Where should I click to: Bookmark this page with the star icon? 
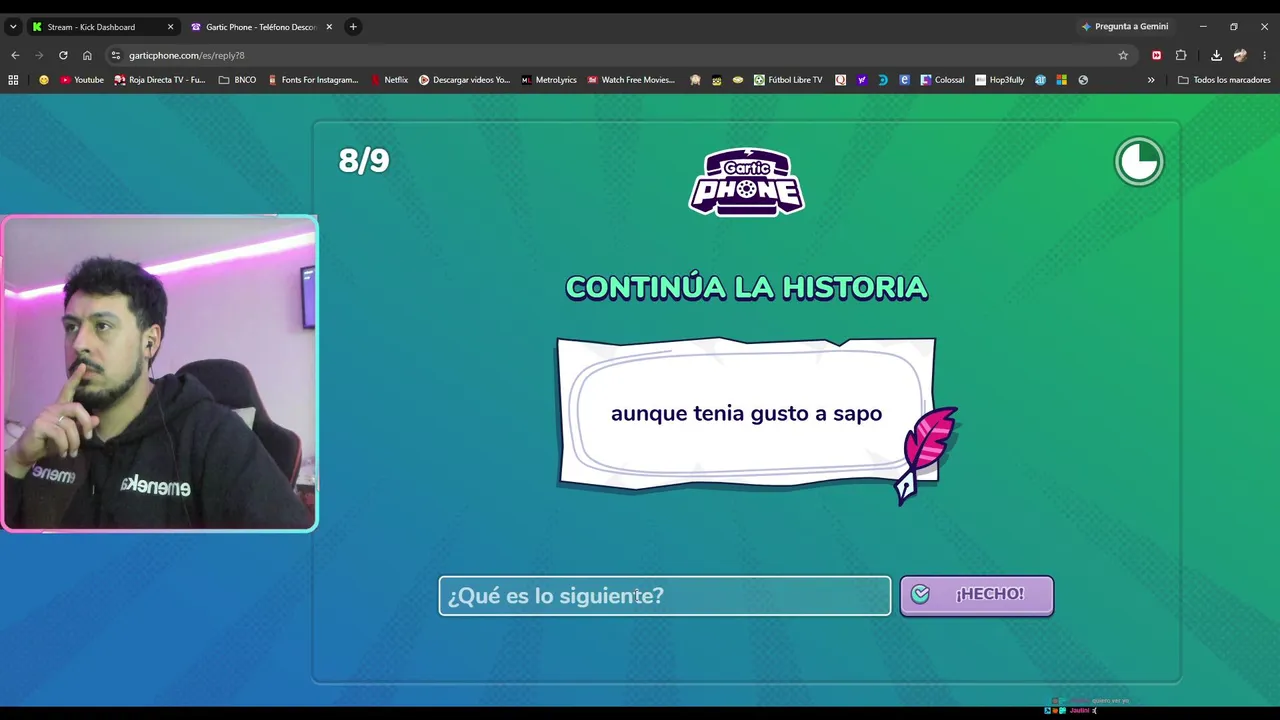point(1123,55)
